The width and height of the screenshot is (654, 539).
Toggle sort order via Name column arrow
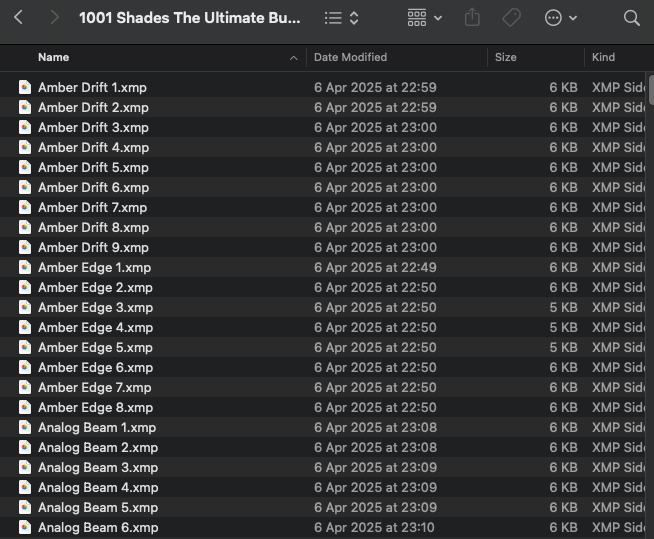293,58
